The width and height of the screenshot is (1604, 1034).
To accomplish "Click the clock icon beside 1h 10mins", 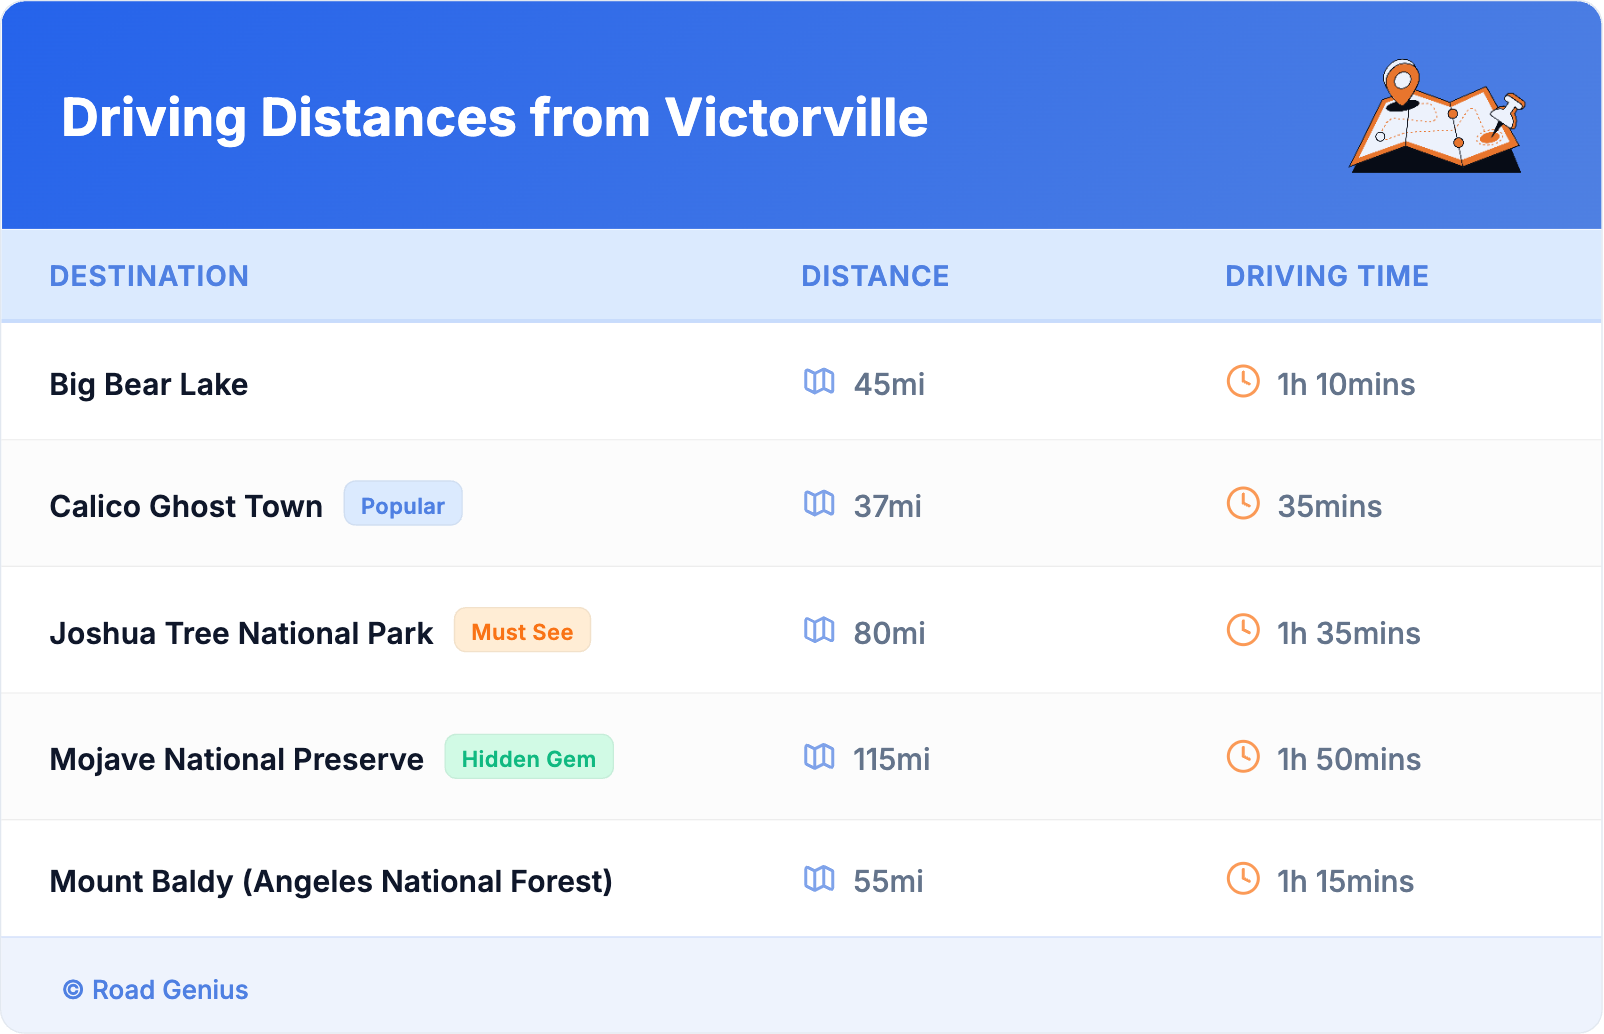I will [1243, 381].
